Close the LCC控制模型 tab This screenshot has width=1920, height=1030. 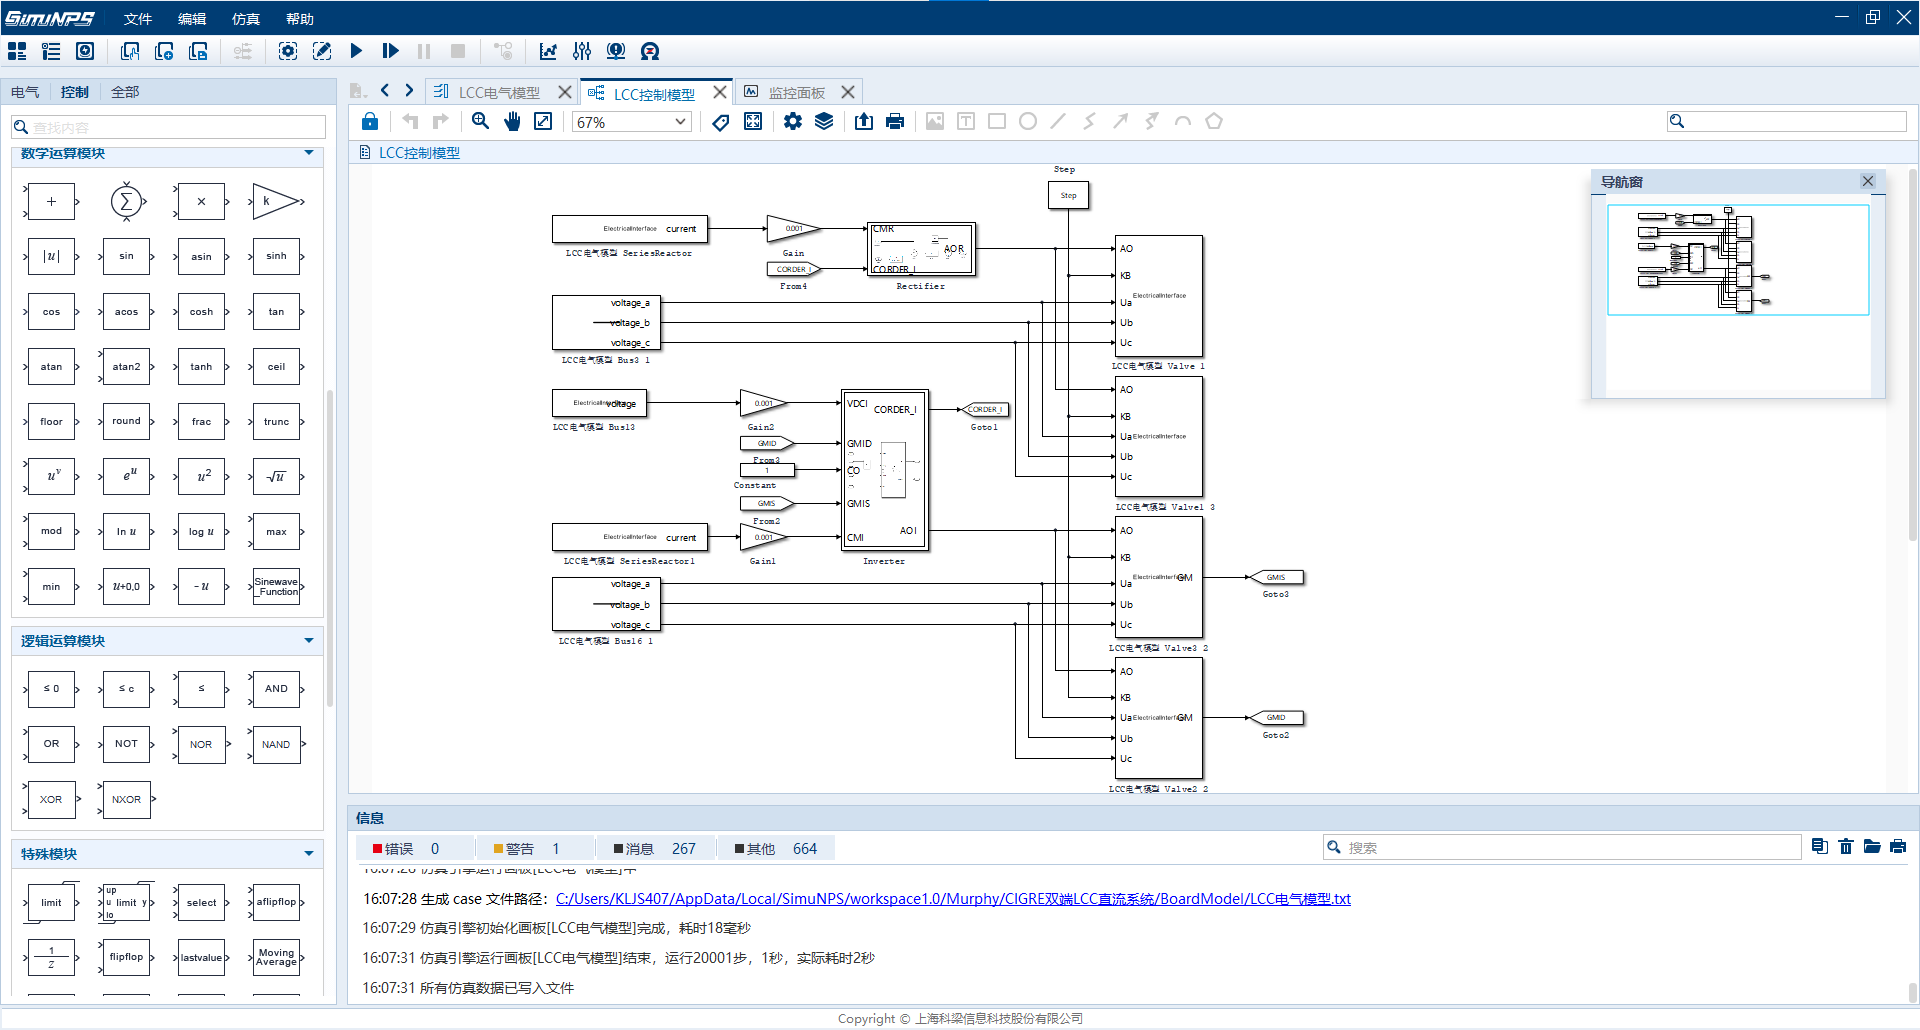click(x=720, y=92)
